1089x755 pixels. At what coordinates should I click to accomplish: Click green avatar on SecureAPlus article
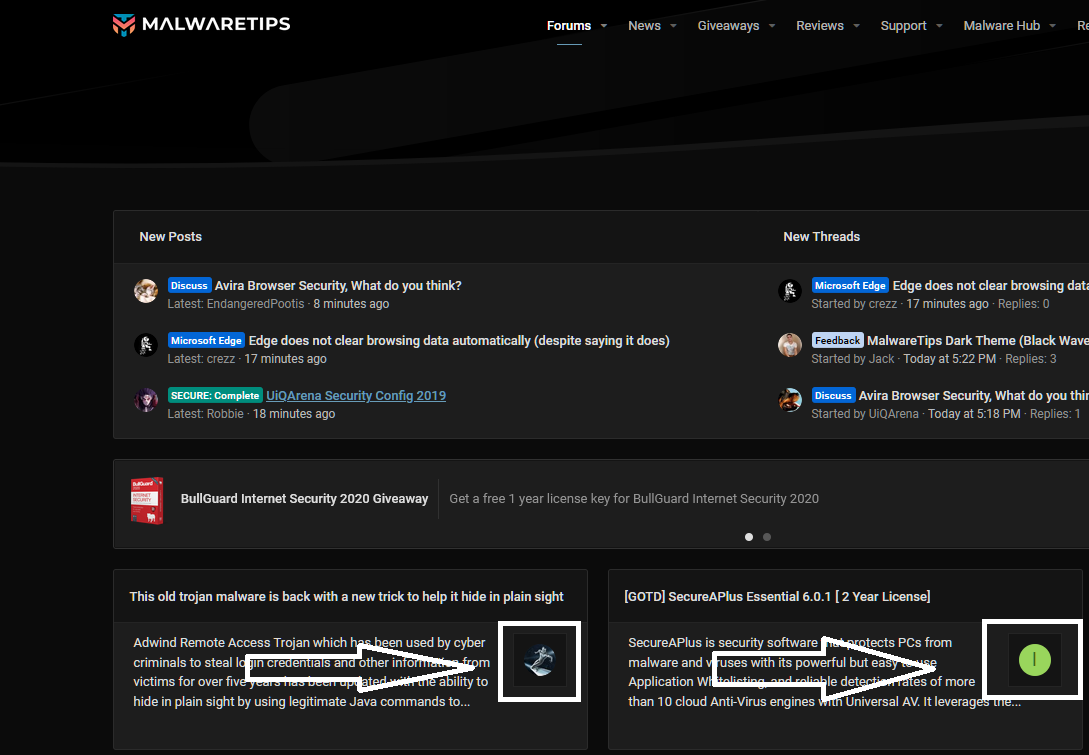pos(1034,660)
